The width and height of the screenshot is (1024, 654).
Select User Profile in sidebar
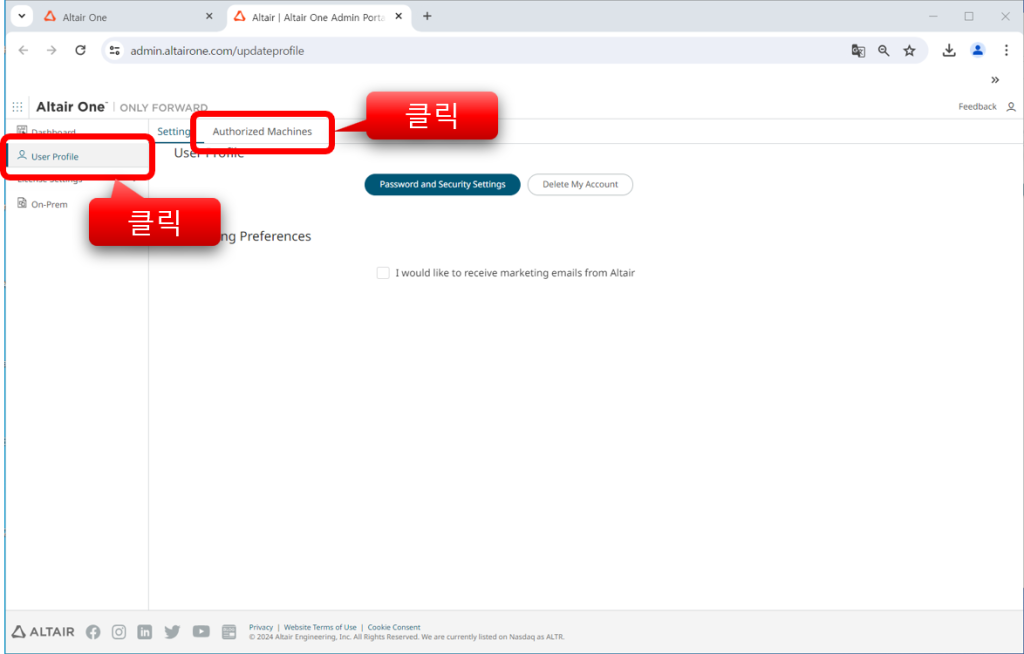click(77, 156)
